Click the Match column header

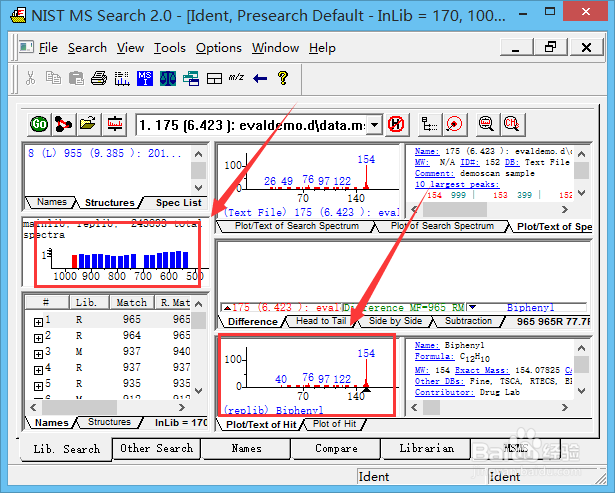pyautogui.click(x=131, y=302)
